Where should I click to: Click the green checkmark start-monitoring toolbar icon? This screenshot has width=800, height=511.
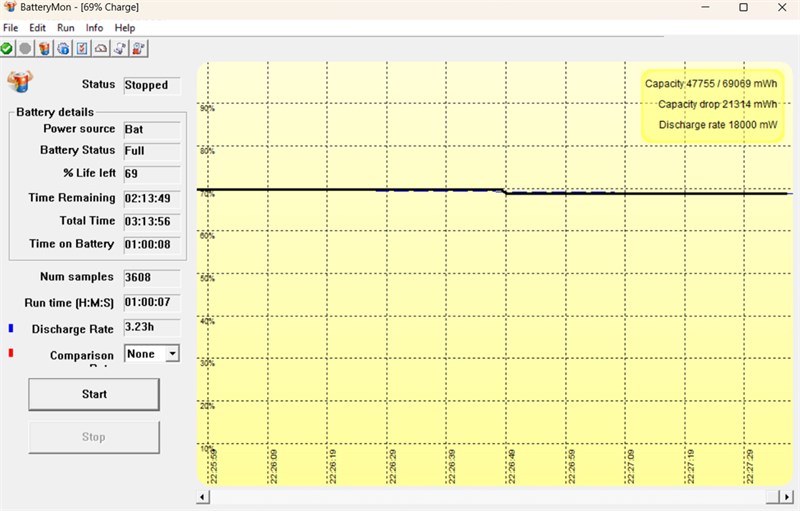pyautogui.click(x=7, y=48)
